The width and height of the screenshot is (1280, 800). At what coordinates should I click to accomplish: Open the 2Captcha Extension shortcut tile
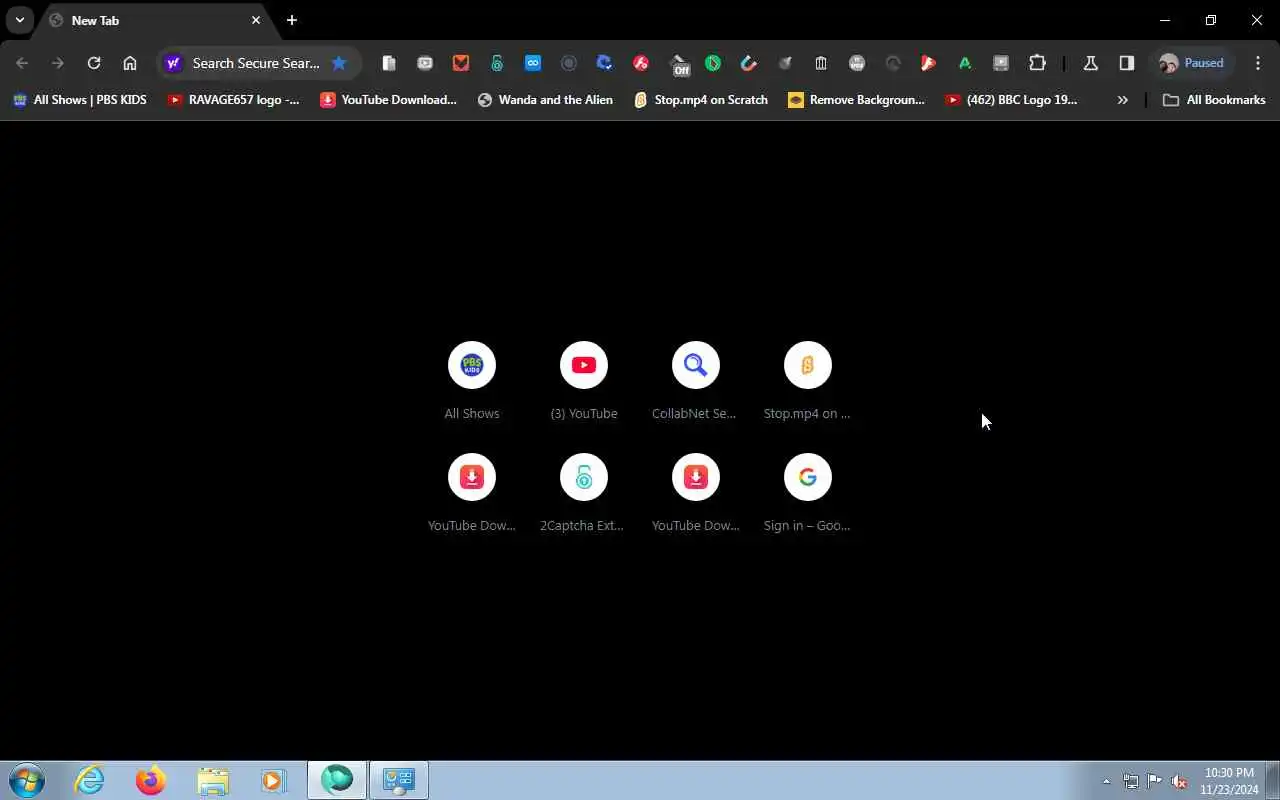point(584,494)
